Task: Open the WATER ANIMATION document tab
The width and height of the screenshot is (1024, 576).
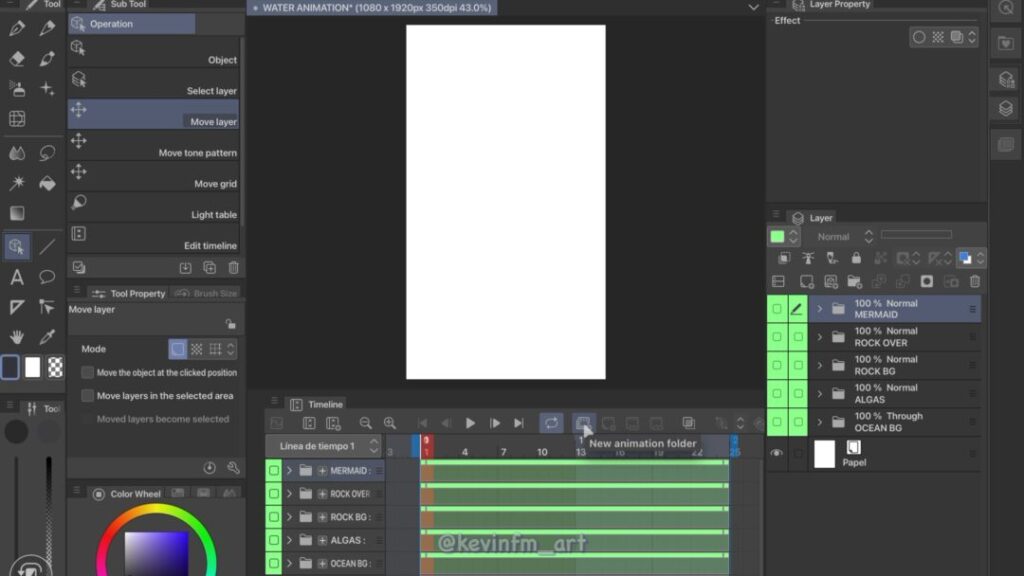Action: pos(372,8)
